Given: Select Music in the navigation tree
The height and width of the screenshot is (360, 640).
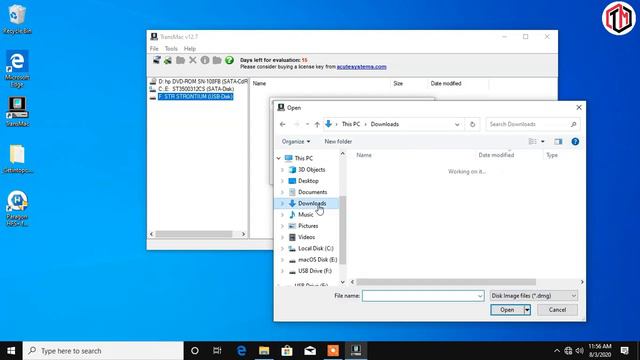Looking at the screenshot, I should (x=305, y=215).
